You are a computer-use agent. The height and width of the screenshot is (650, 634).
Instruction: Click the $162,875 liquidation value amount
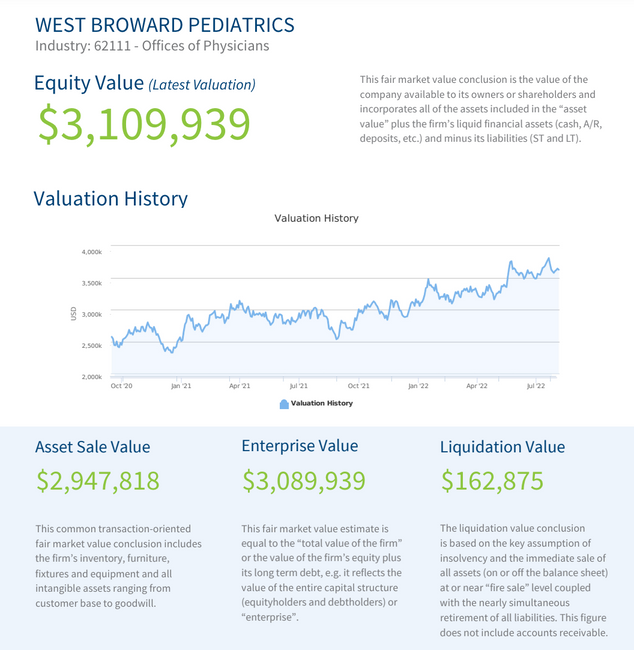(492, 481)
